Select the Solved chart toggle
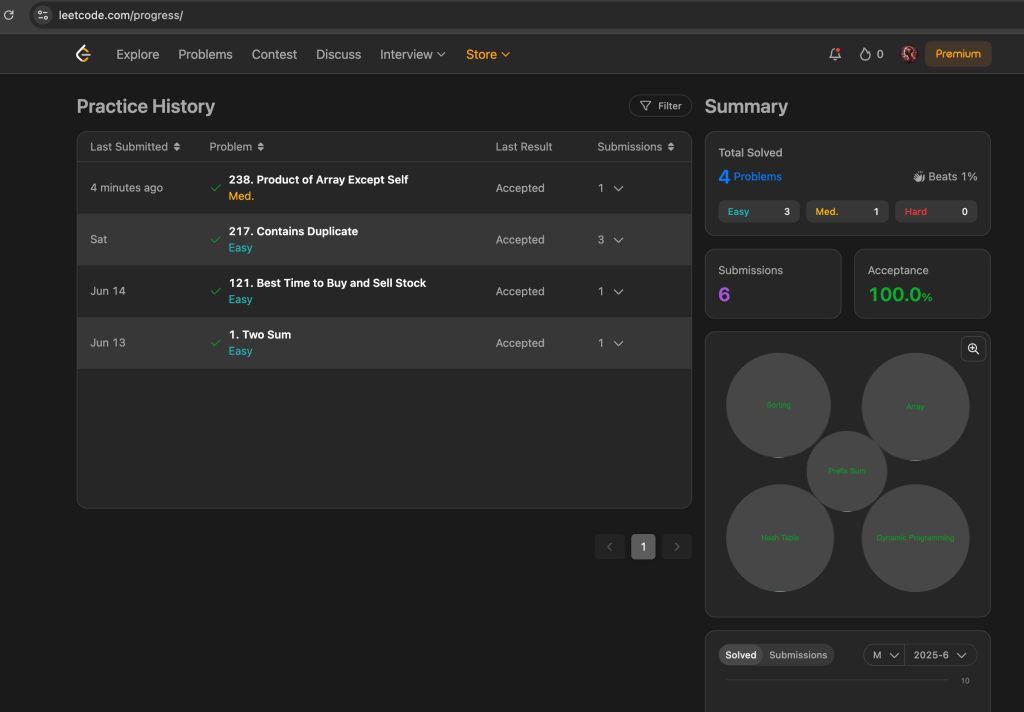This screenshot has height=712, width=1024. point(741,655)
